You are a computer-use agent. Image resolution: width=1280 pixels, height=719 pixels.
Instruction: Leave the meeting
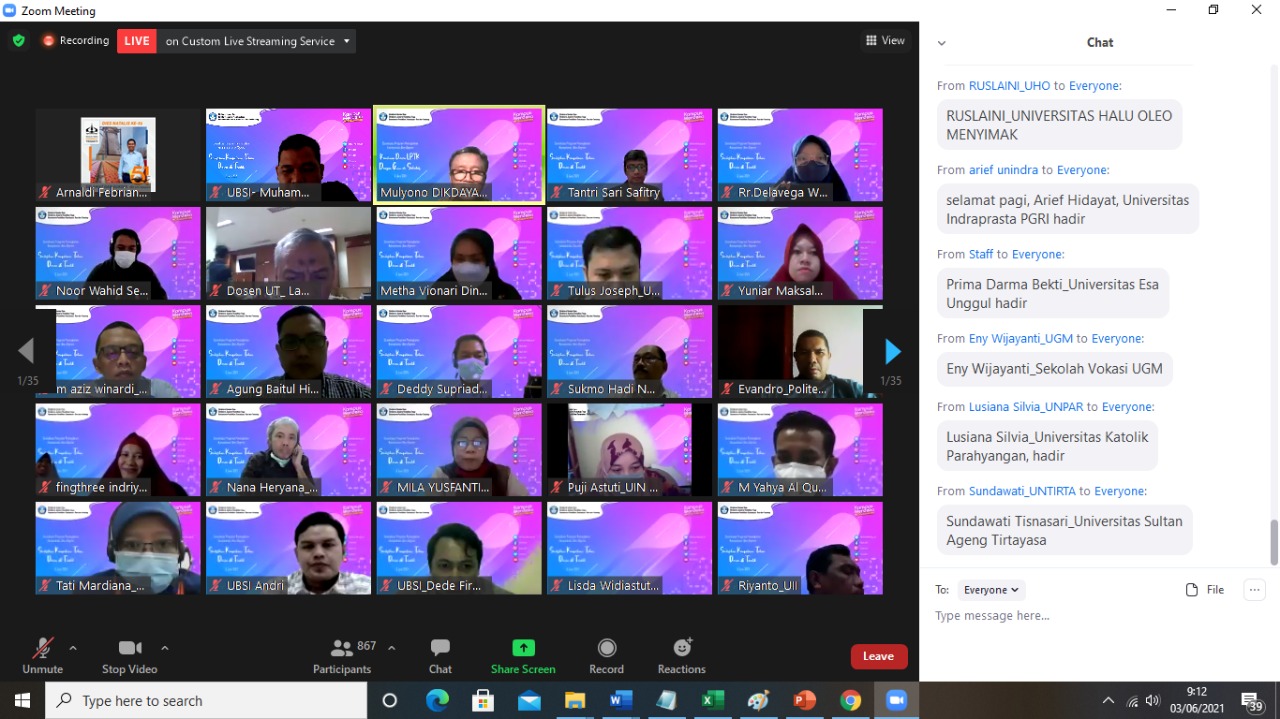[x=879, y=656]
